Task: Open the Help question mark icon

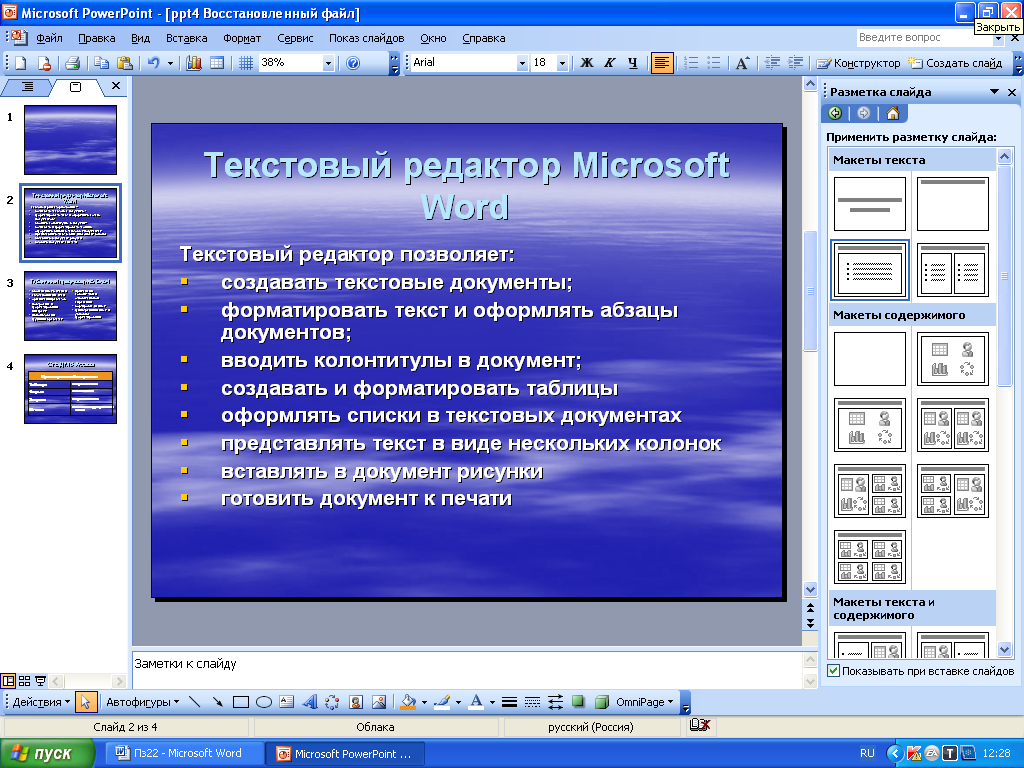Action: [x=353, y=63]
